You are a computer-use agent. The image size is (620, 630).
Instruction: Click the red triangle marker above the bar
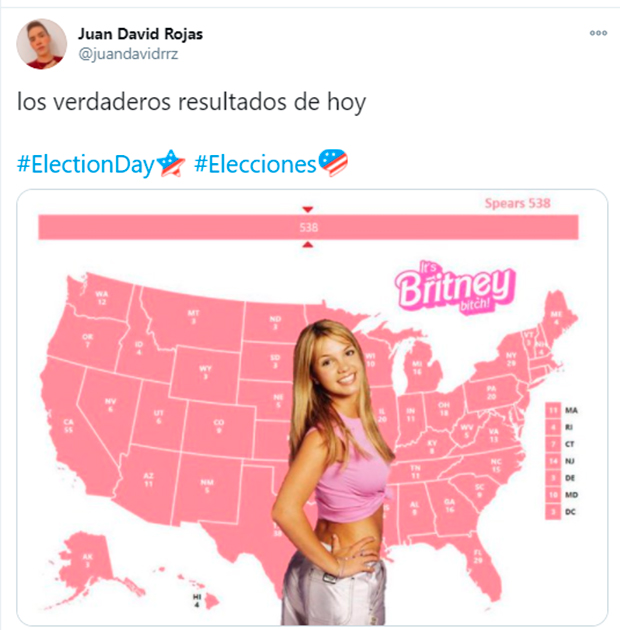pyautogui.click(x=308, y=209)
